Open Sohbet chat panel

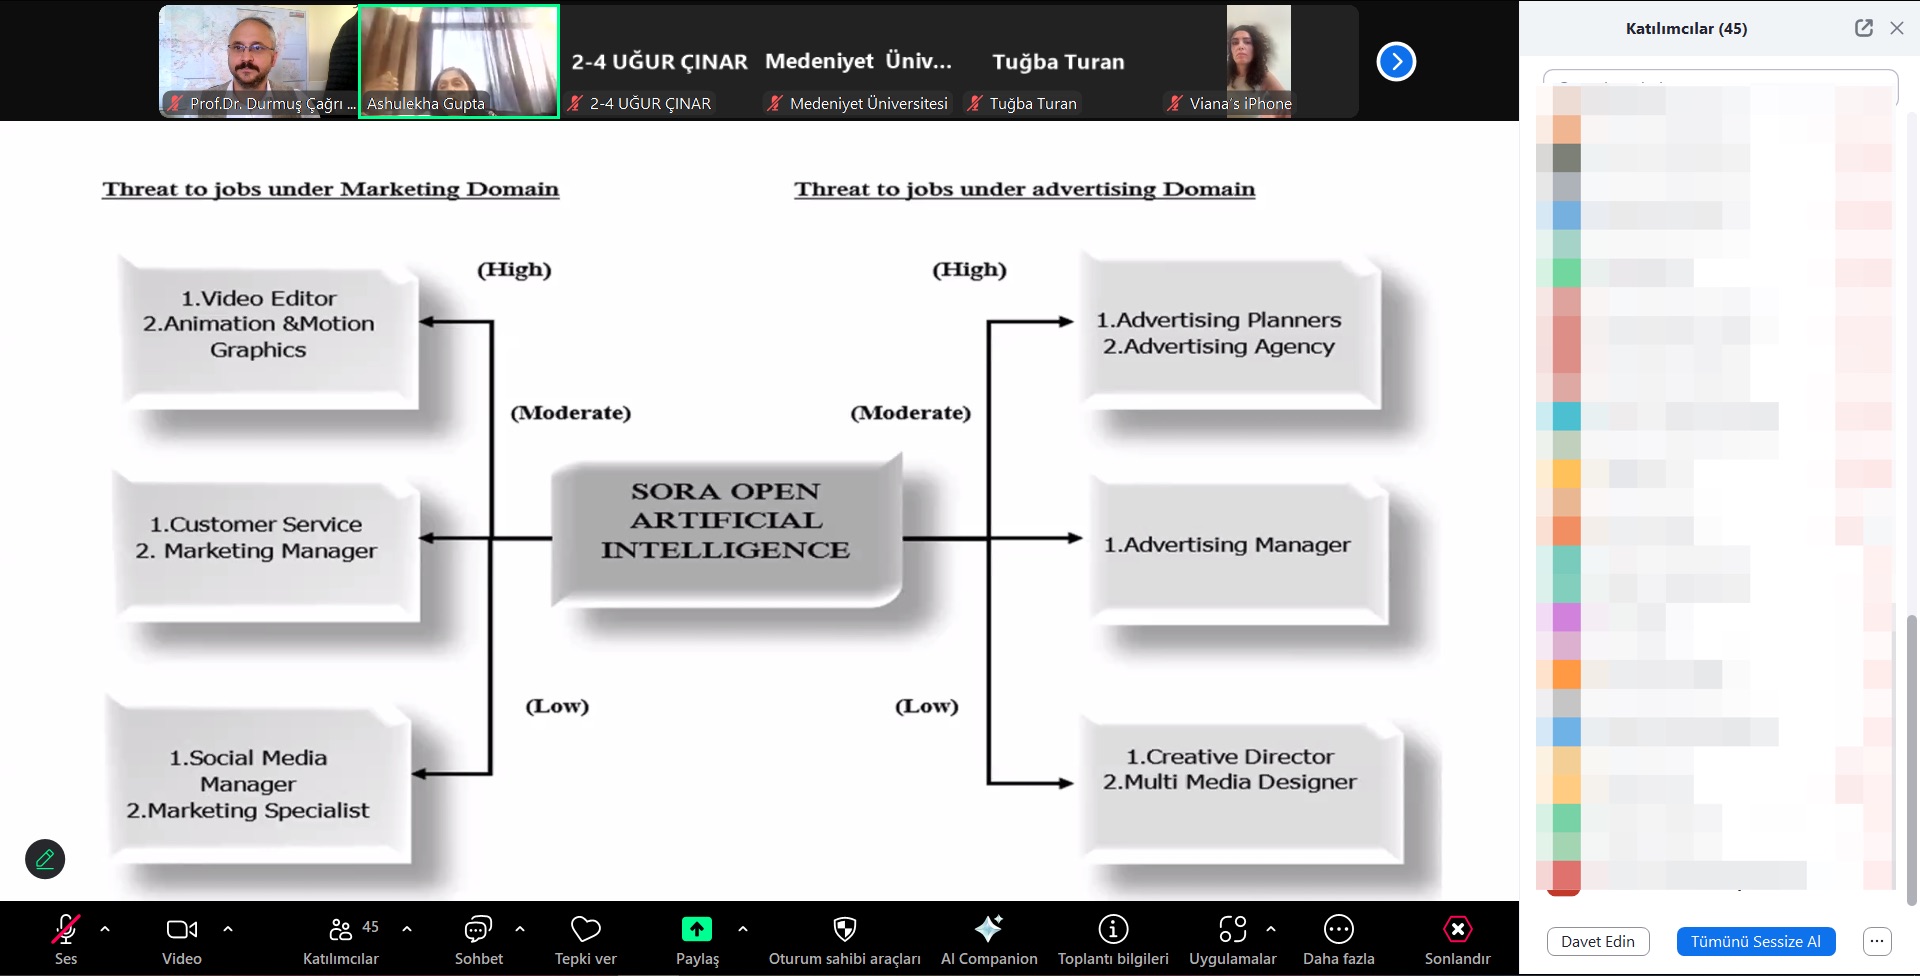click(479, 940)
